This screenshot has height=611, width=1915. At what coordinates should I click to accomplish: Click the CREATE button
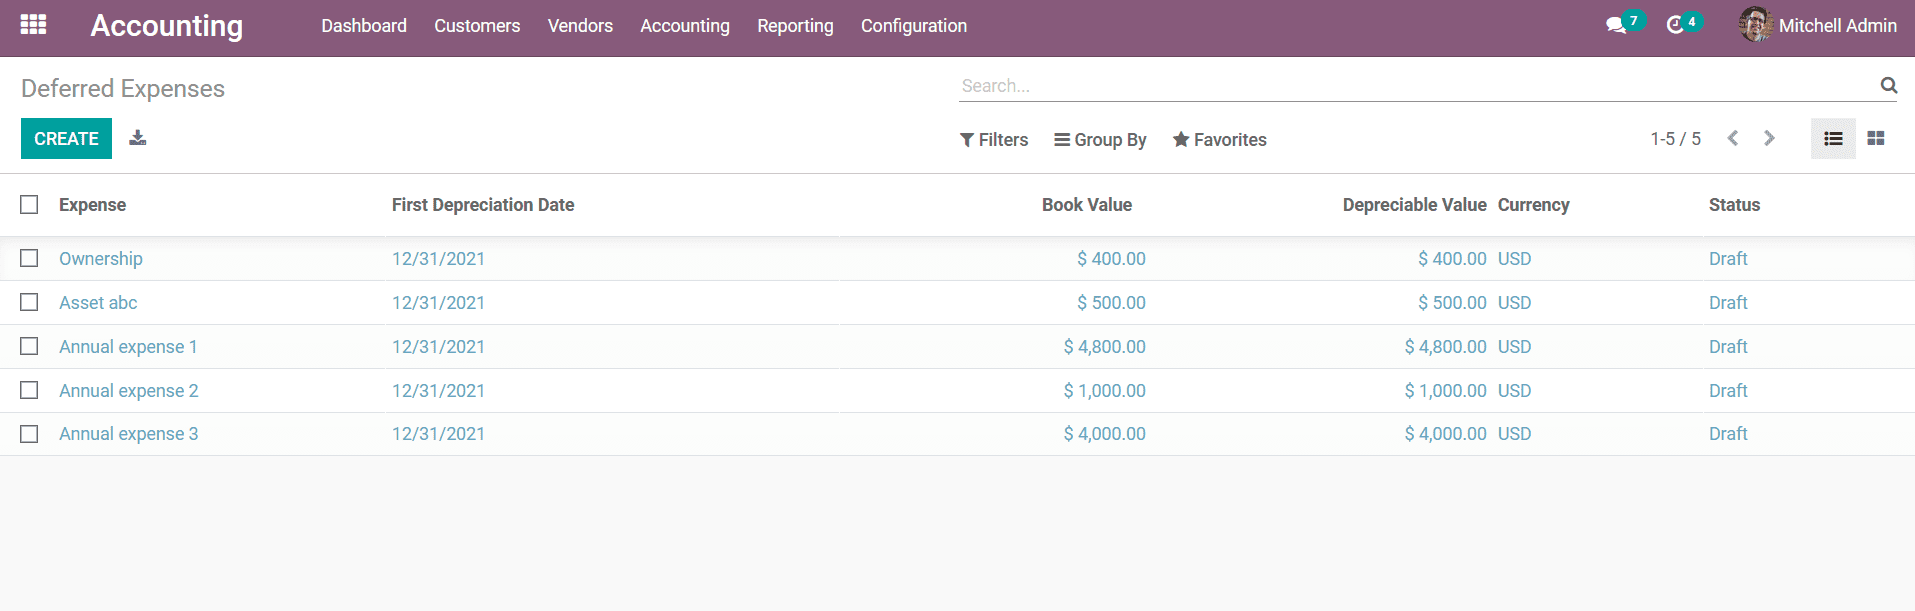66,139
